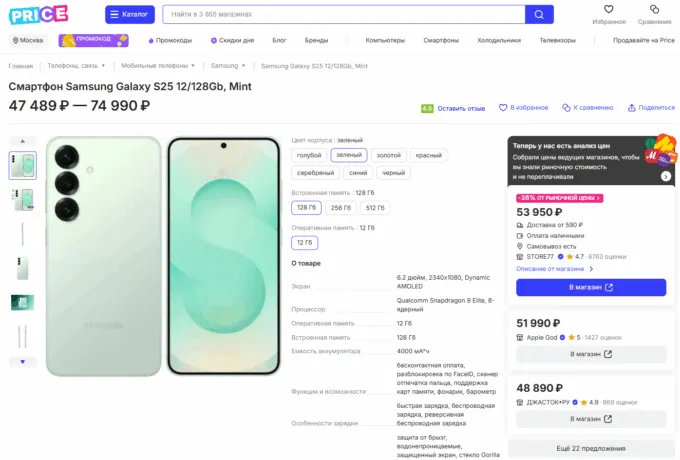Expand Ещё 22 предложения offers
The height and width of the screenshot is (460, 680).
click(x=591, y=447)
